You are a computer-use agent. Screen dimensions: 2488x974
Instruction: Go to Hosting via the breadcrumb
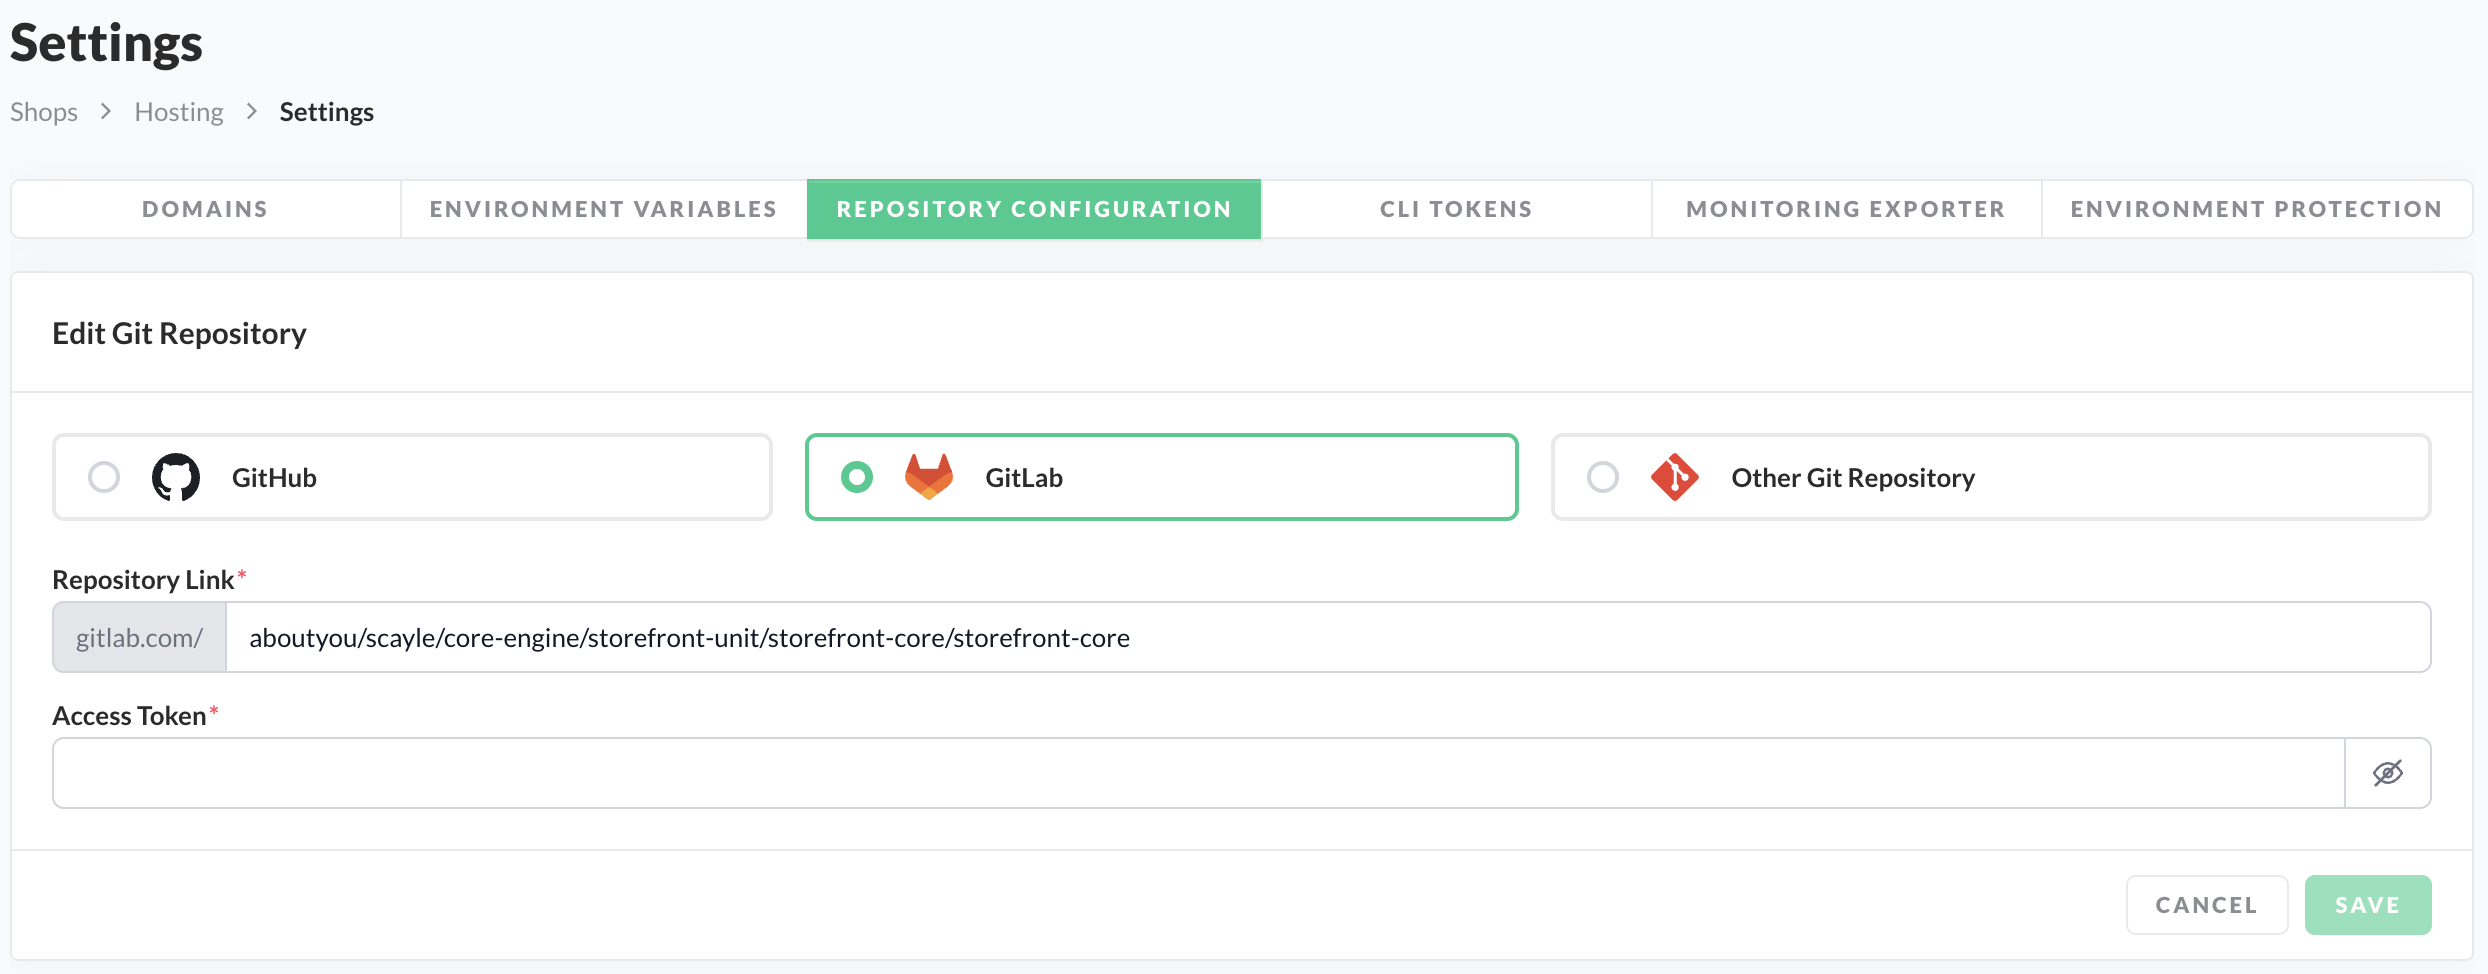(x=179, y=112)
